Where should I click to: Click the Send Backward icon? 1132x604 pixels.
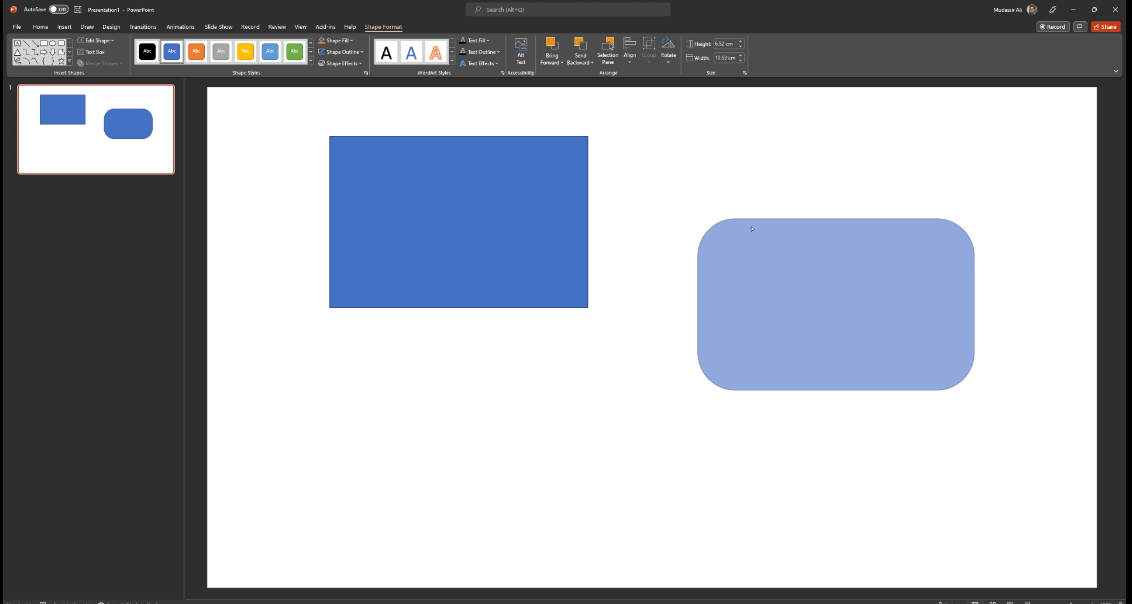[580, 43]
